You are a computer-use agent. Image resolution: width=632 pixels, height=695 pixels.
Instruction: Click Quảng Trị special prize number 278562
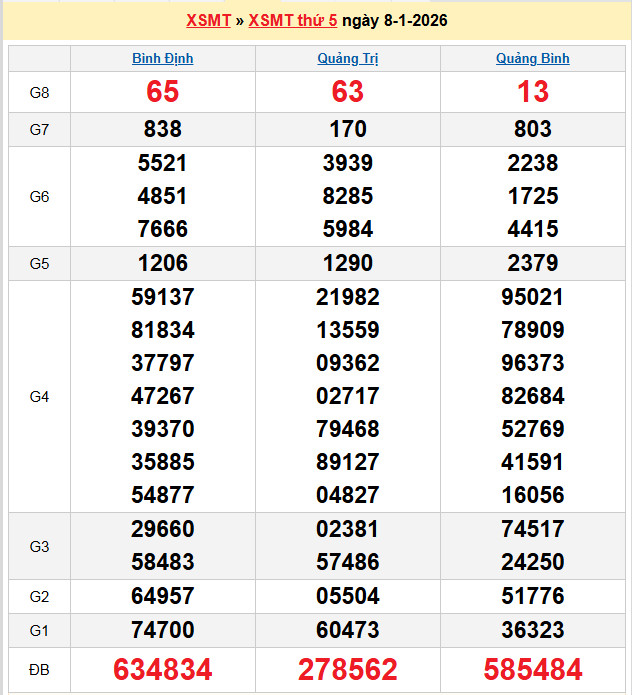pyautogui.click(x=347, y=669)
